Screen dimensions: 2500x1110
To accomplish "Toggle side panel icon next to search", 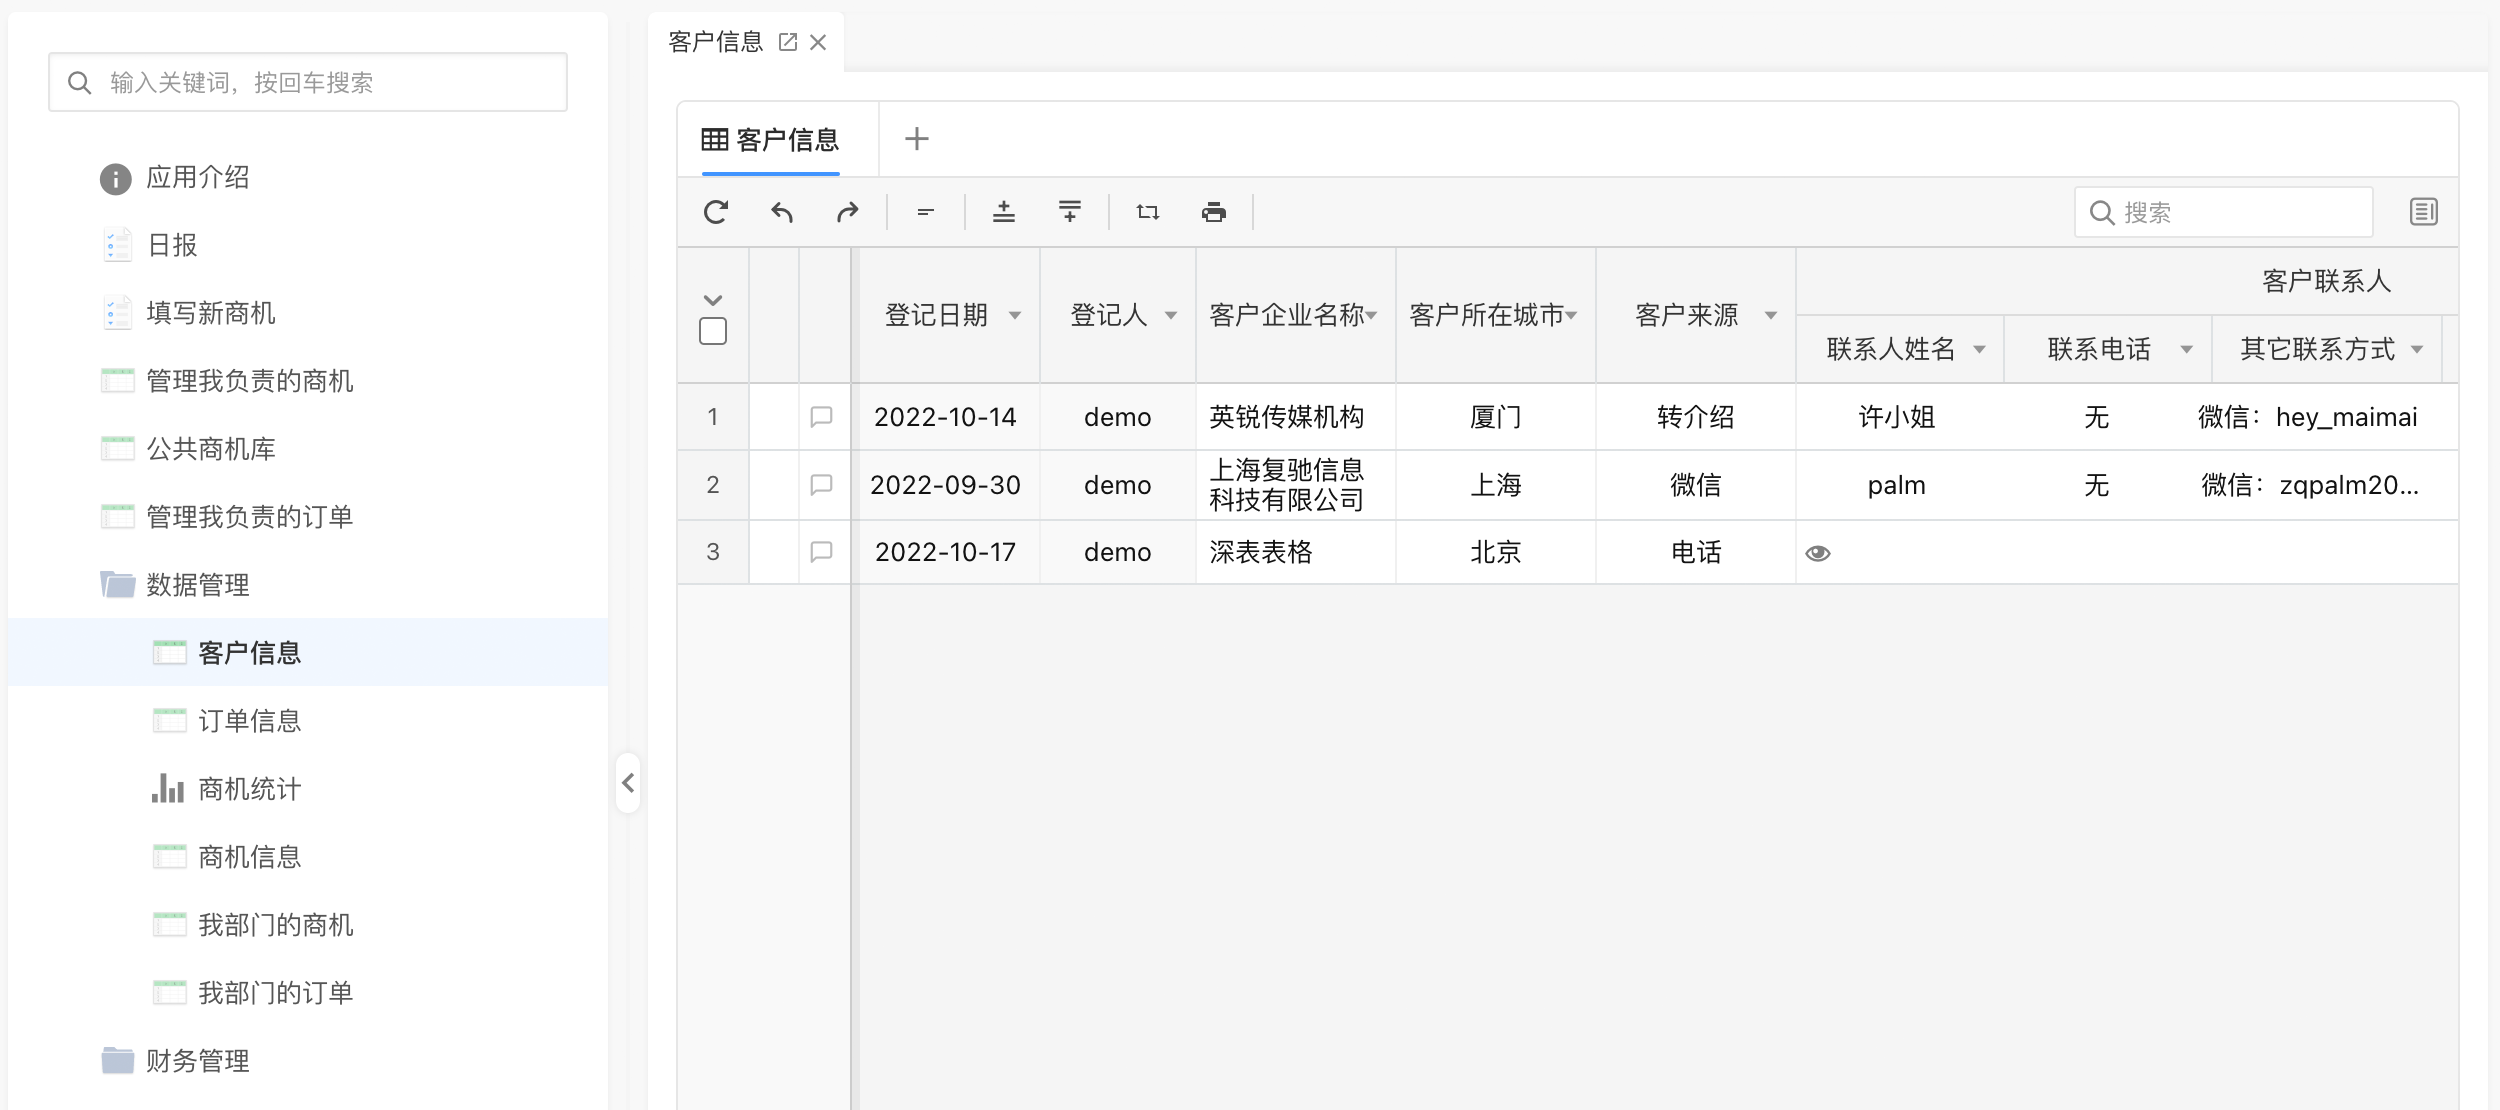I will pos(2423,212).
